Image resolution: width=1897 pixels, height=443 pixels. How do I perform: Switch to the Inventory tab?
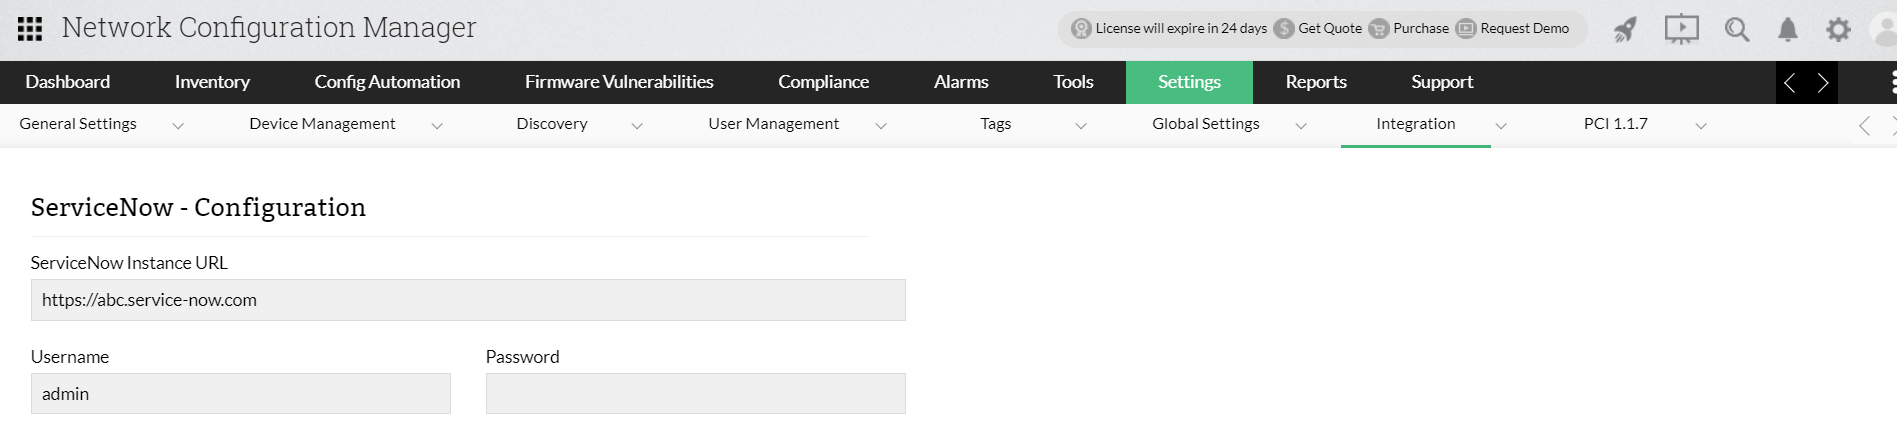click(212, 82)
